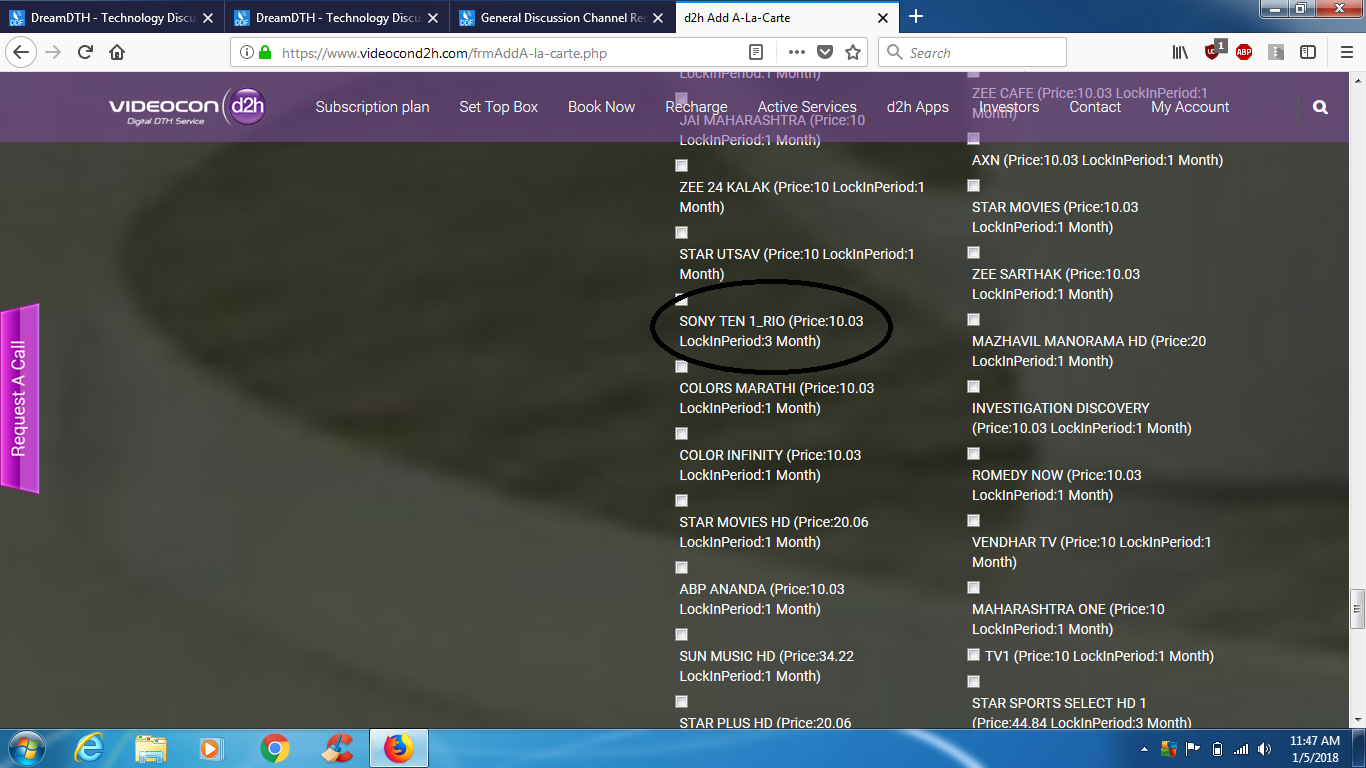
Task: Open the Firefox hamburger menu
Action: point(1346,52)
